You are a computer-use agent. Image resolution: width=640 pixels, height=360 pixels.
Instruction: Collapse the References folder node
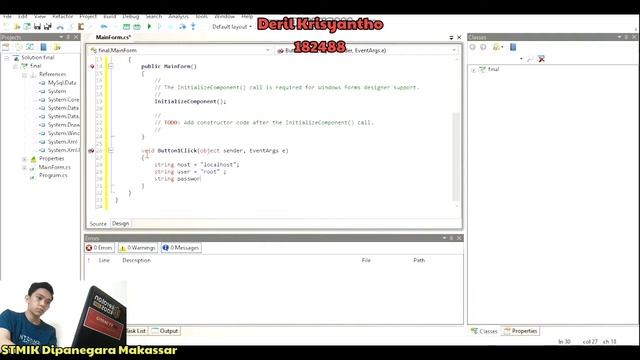click(24, 74)
